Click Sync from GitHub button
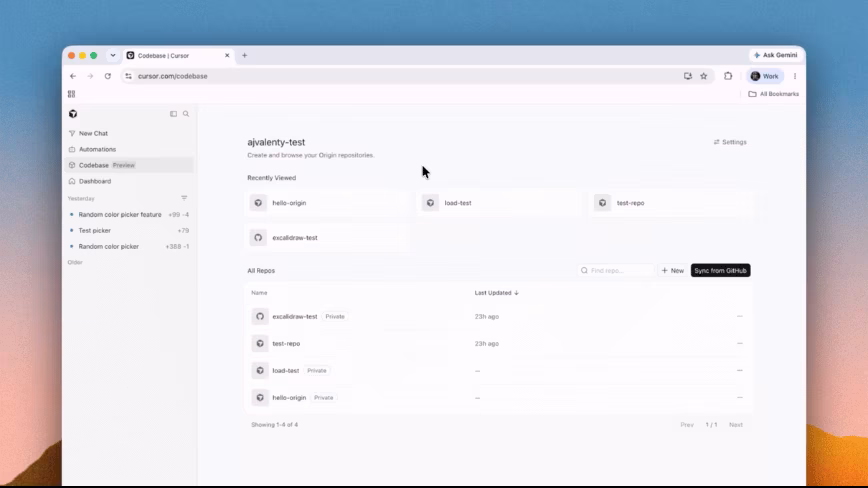The width and height of the screenshot is (868, 488). (x=720, y=271)
